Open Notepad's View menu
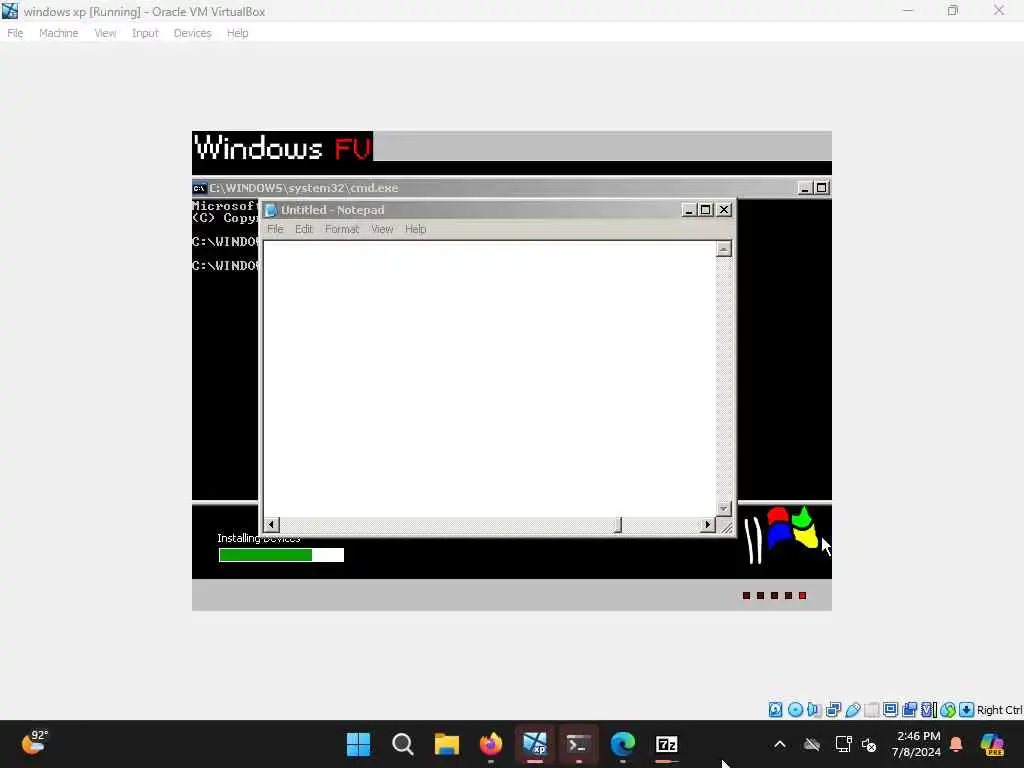This screenshot has height=768, width=1024. (381, 229)
